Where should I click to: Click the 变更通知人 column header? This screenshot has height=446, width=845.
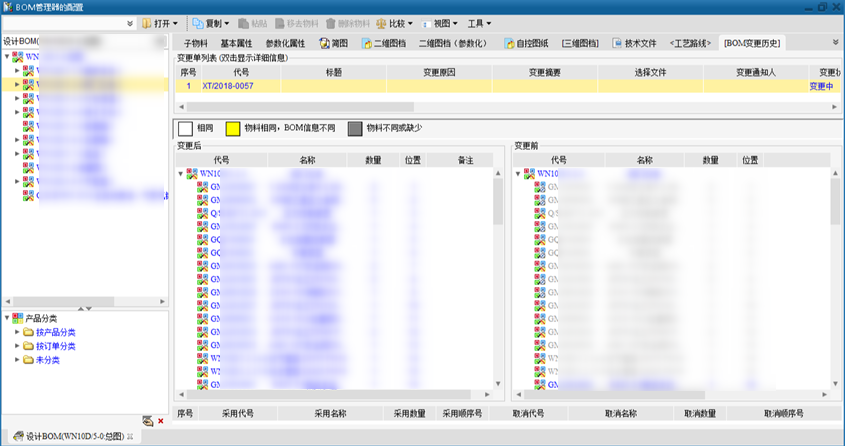coord(756,72)
